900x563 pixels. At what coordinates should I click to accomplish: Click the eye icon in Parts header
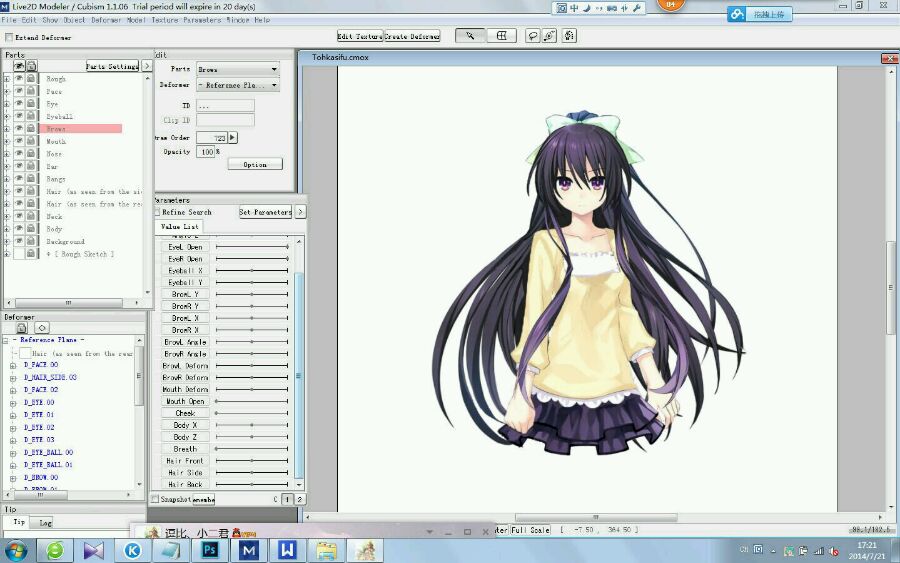(19, 66)
